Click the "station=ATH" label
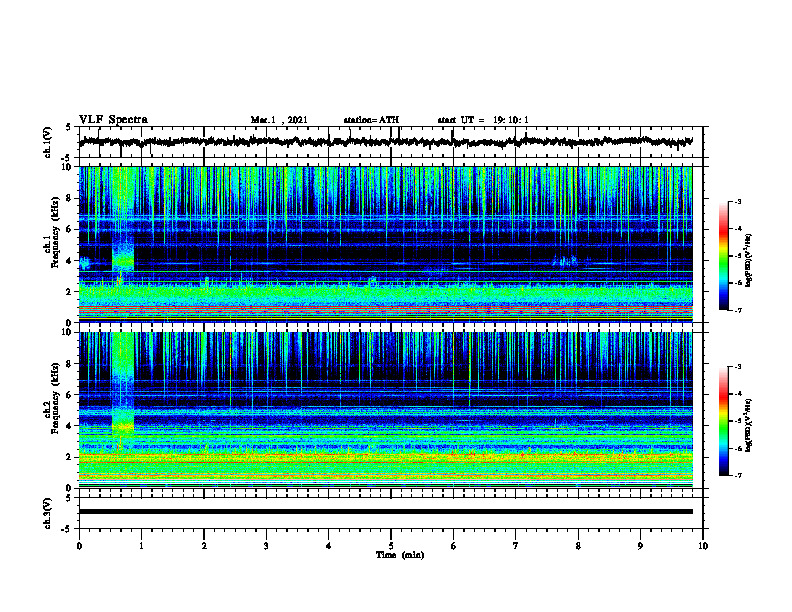The width and height of the screenshot is (792, 612). point(371,120)
